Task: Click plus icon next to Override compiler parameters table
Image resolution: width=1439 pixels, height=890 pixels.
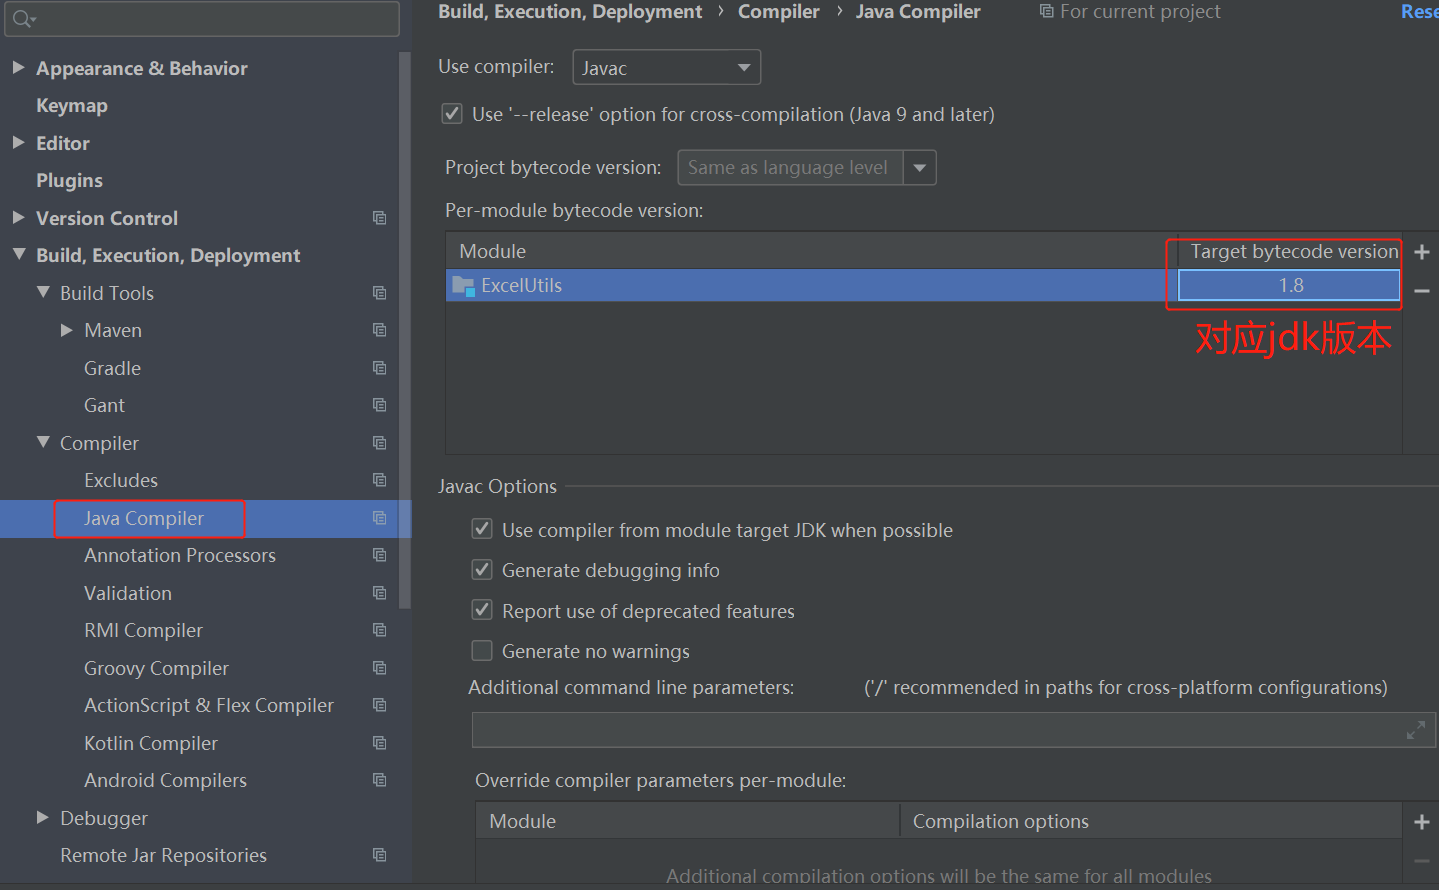Action: tap(1421, 820)
